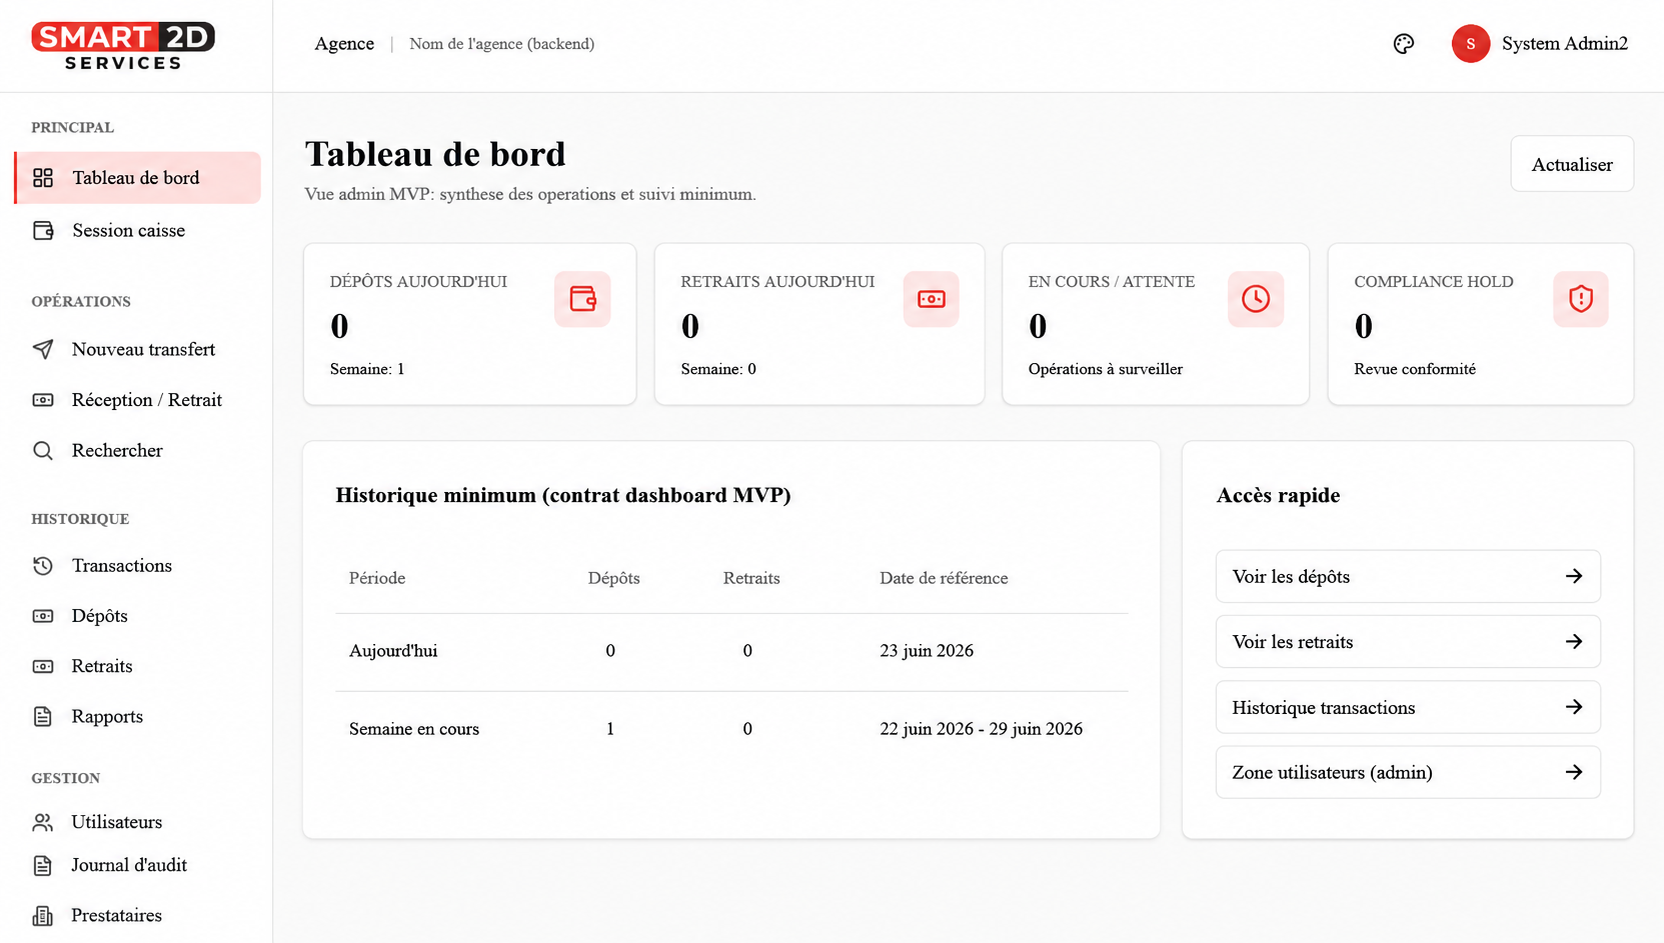
Task: Open Dépôts in the sidebar
Action: click(138, 616)
